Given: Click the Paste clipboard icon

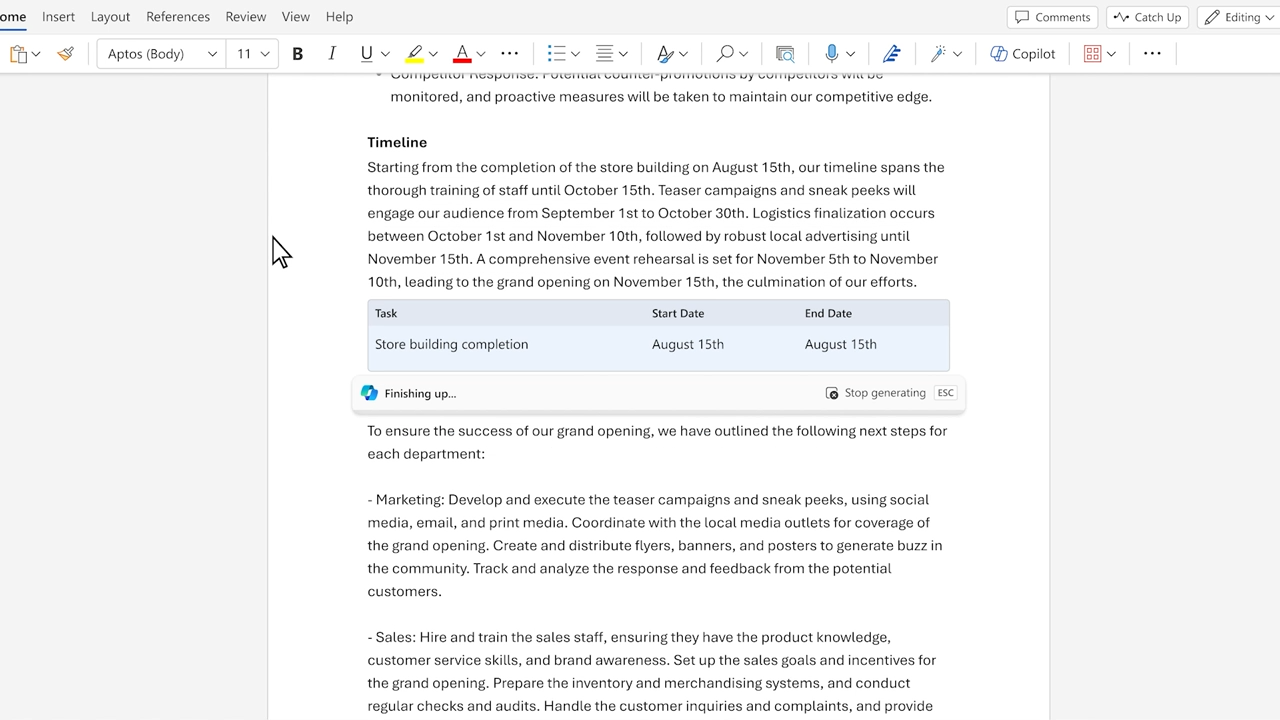Looking at the screenshot, I should (18, 54).
